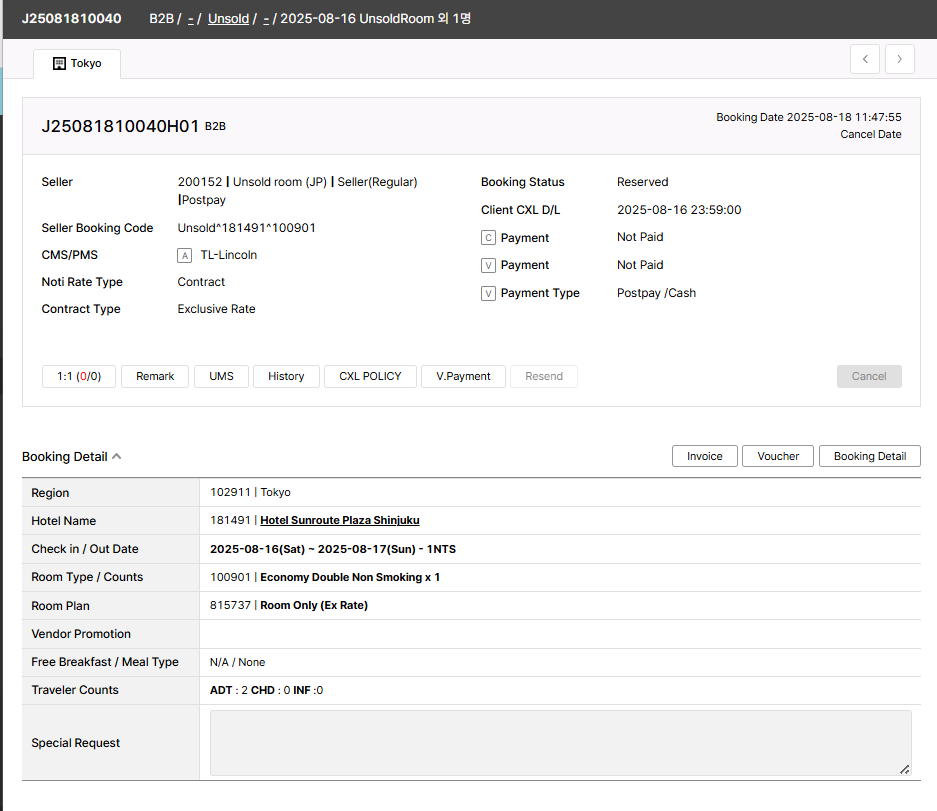
Task: Collapse the Booking Detail section chevron
Action: click(117, 456)
